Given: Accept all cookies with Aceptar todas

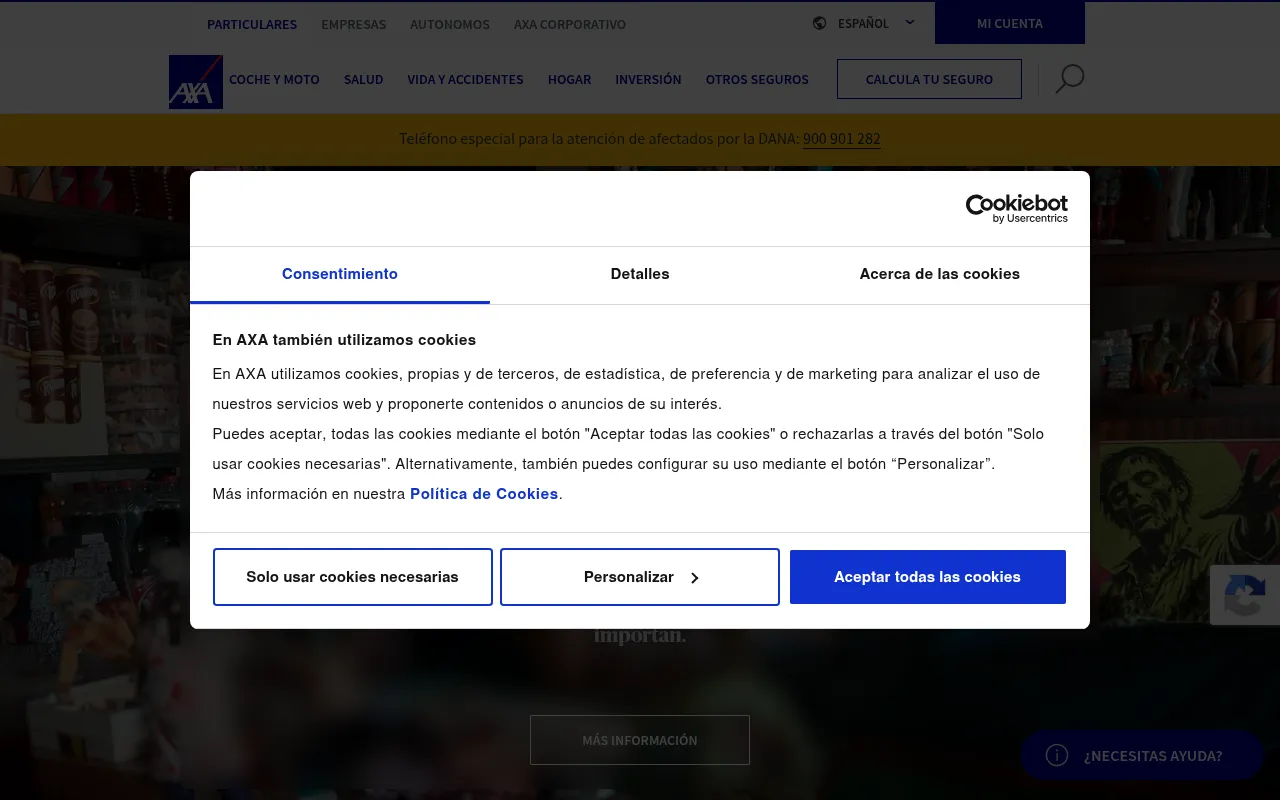Looking at the screenshot, I should coord(928,577).
